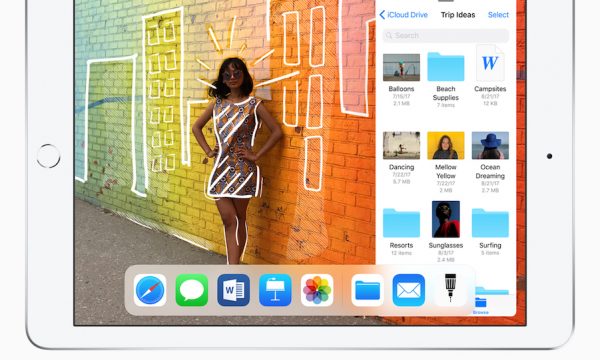Open Microsoft Word from dock
Viewport: 600px width, 360px height.
point(233,290)
